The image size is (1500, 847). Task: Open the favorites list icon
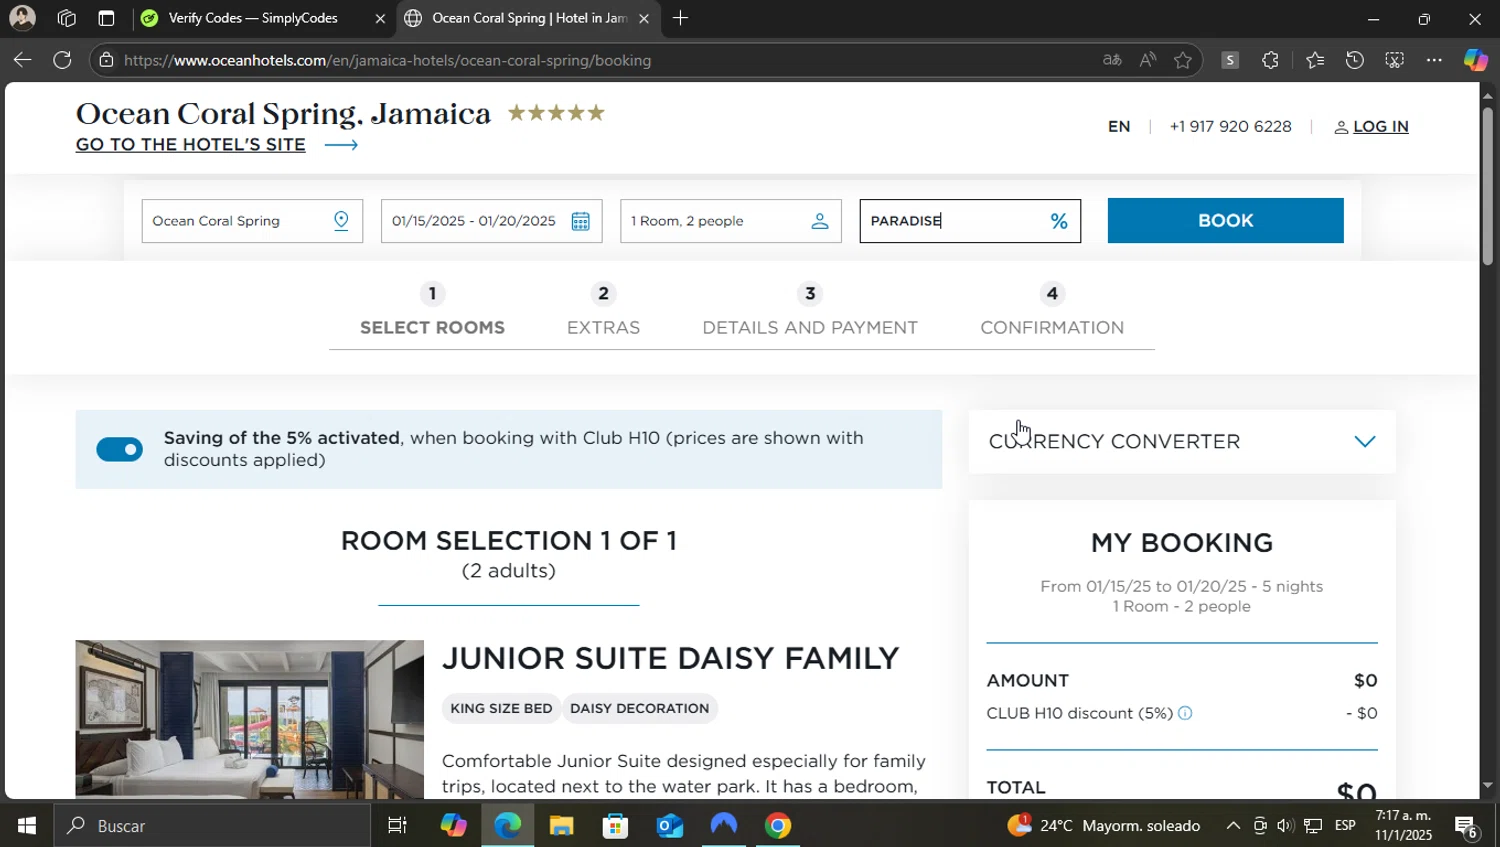point(1315,60)
